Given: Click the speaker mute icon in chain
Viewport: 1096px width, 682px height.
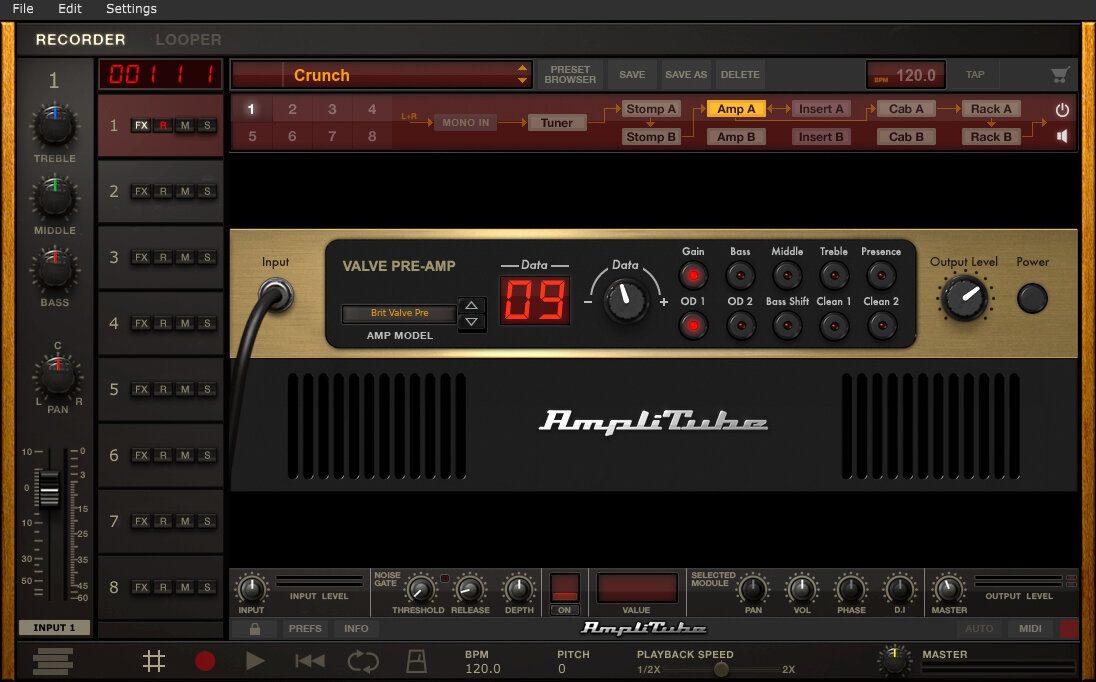Looking at the screenshot, I should point(1062,136).
